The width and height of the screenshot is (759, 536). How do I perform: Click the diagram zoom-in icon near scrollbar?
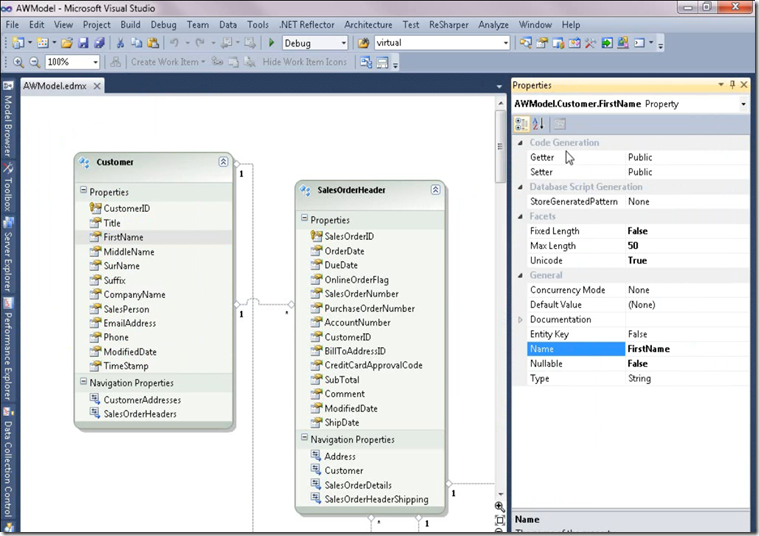tap(500, 506)
